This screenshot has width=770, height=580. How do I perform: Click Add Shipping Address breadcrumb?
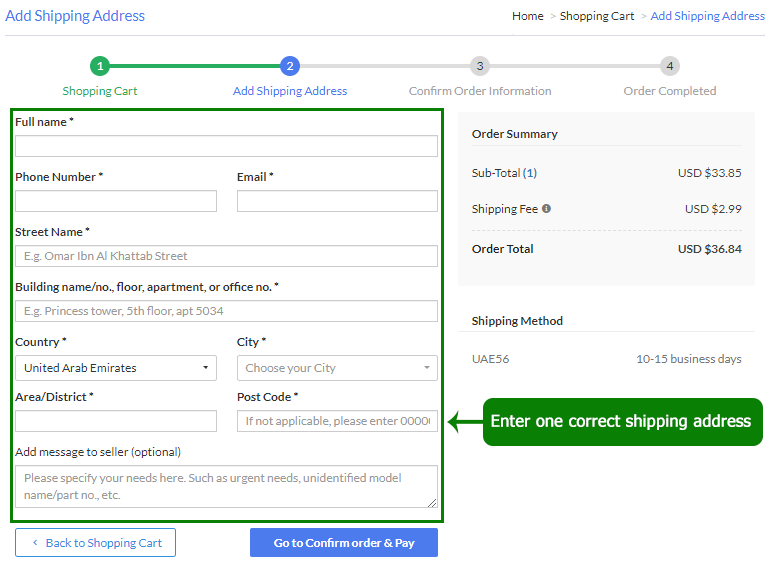[707, 16]
